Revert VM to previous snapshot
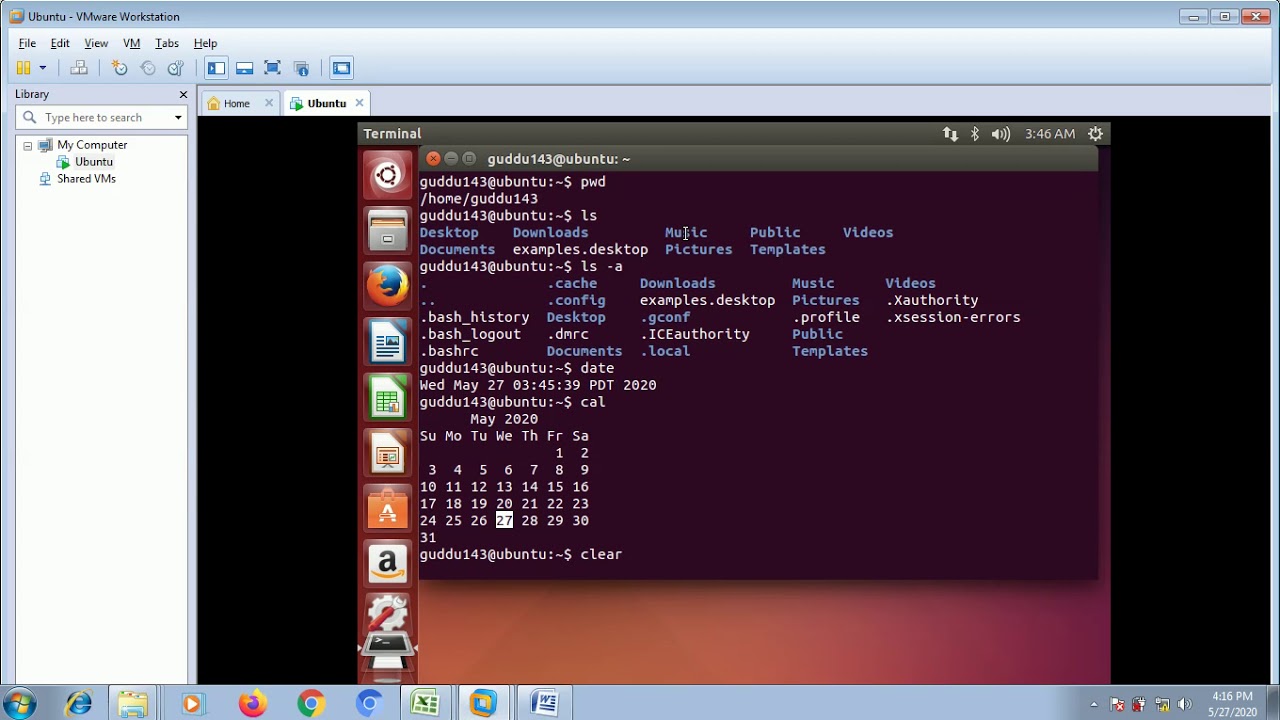This screenshot has width=1280, height=720. 148,68
